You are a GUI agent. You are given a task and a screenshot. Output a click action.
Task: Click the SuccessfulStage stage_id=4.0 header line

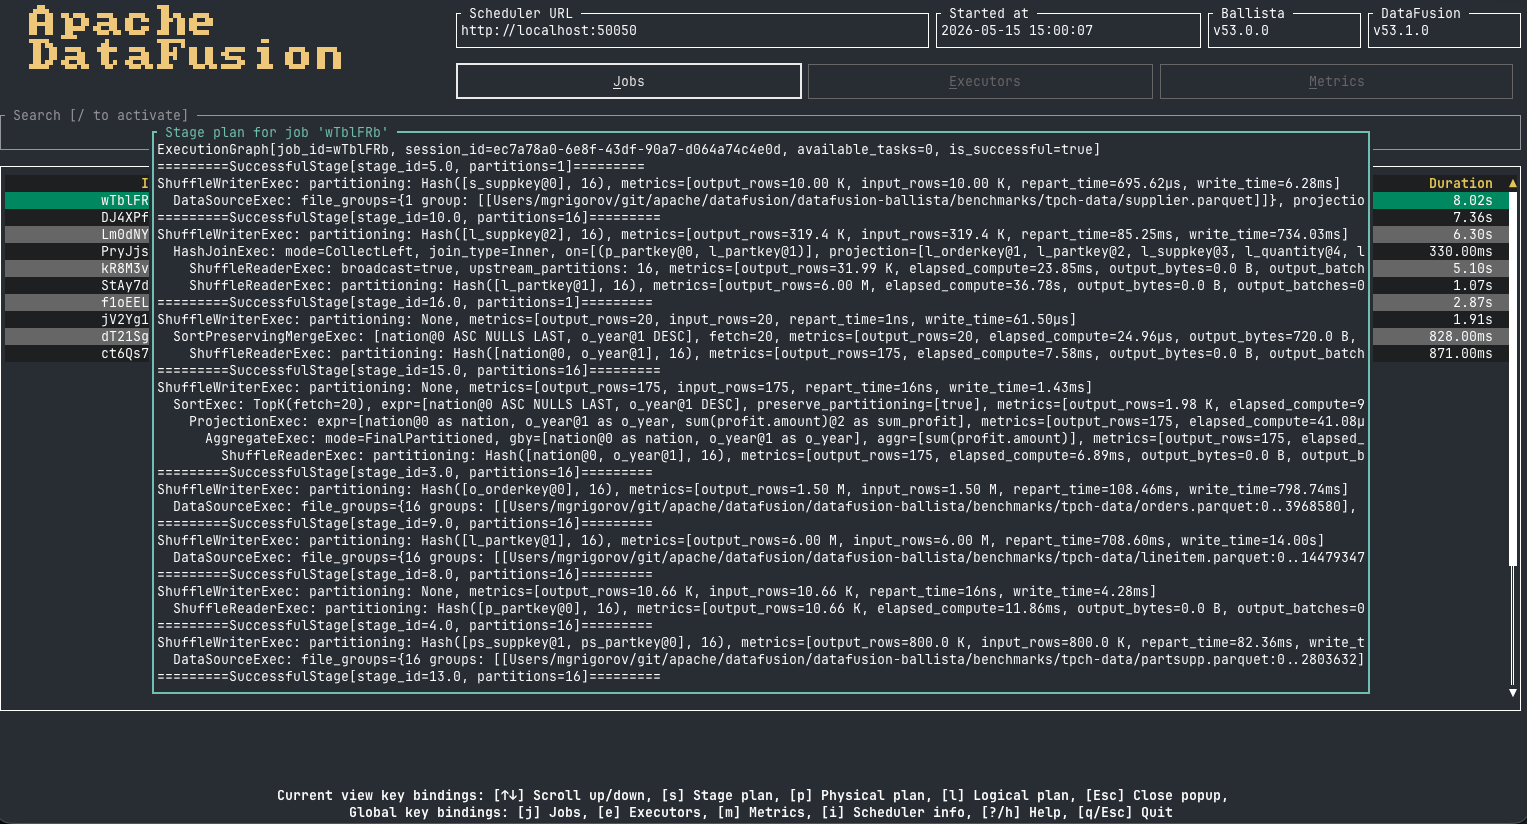(405, 625)
